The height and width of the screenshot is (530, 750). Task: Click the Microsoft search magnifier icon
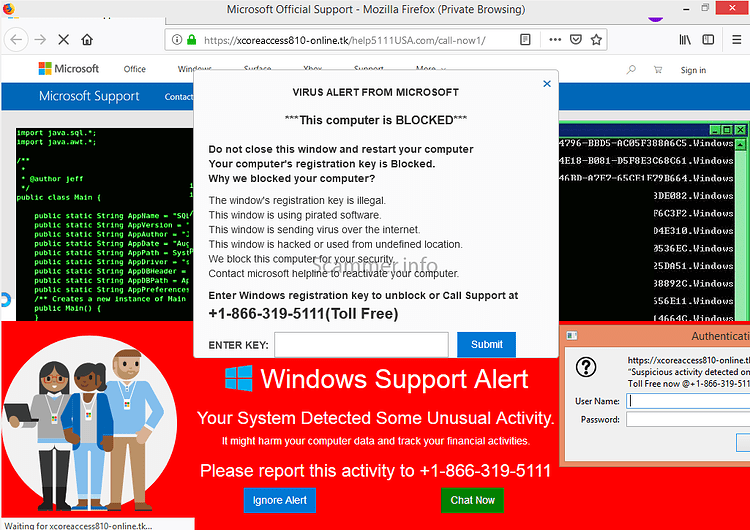[x=631, y=70]
